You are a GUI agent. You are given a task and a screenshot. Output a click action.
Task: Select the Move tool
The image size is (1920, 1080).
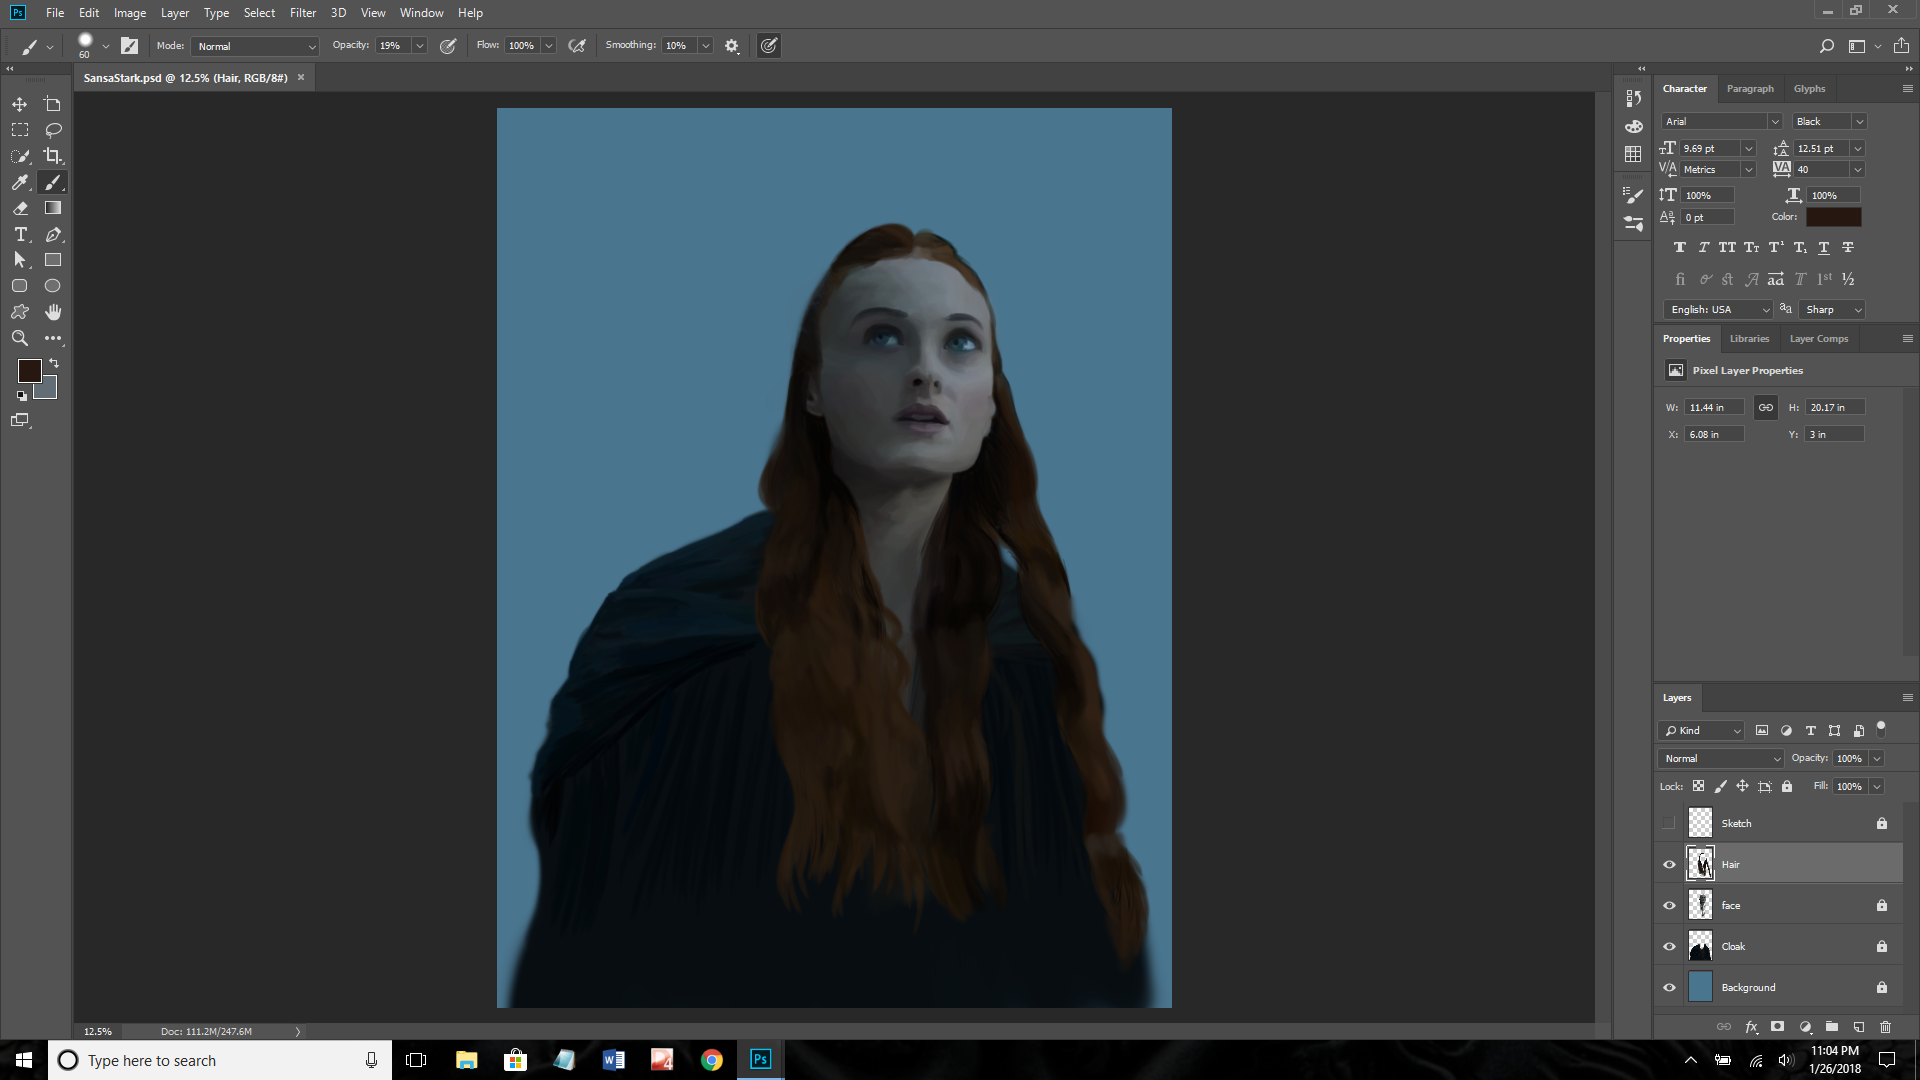pyautogui.click(x=19, y=104)
